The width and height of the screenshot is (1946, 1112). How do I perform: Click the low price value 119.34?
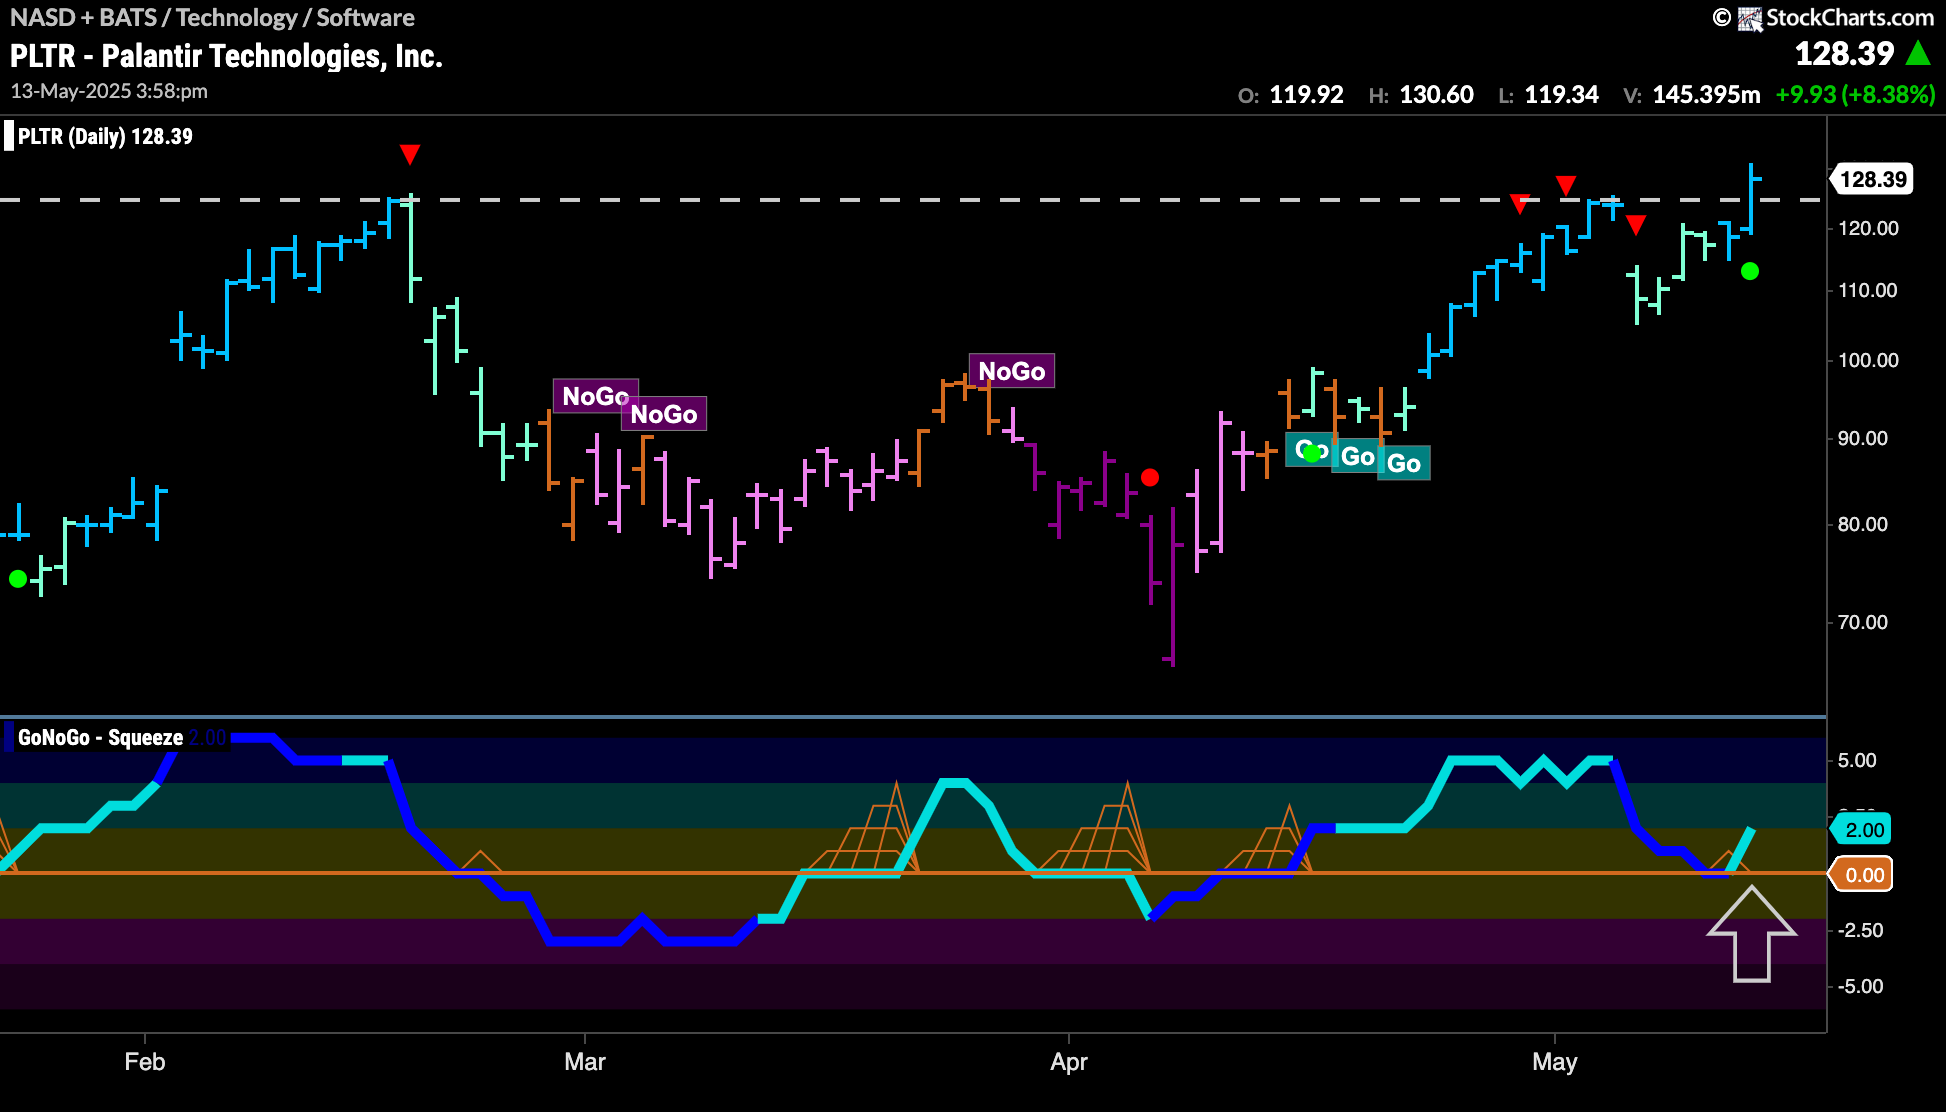(x=1561, y=95)
